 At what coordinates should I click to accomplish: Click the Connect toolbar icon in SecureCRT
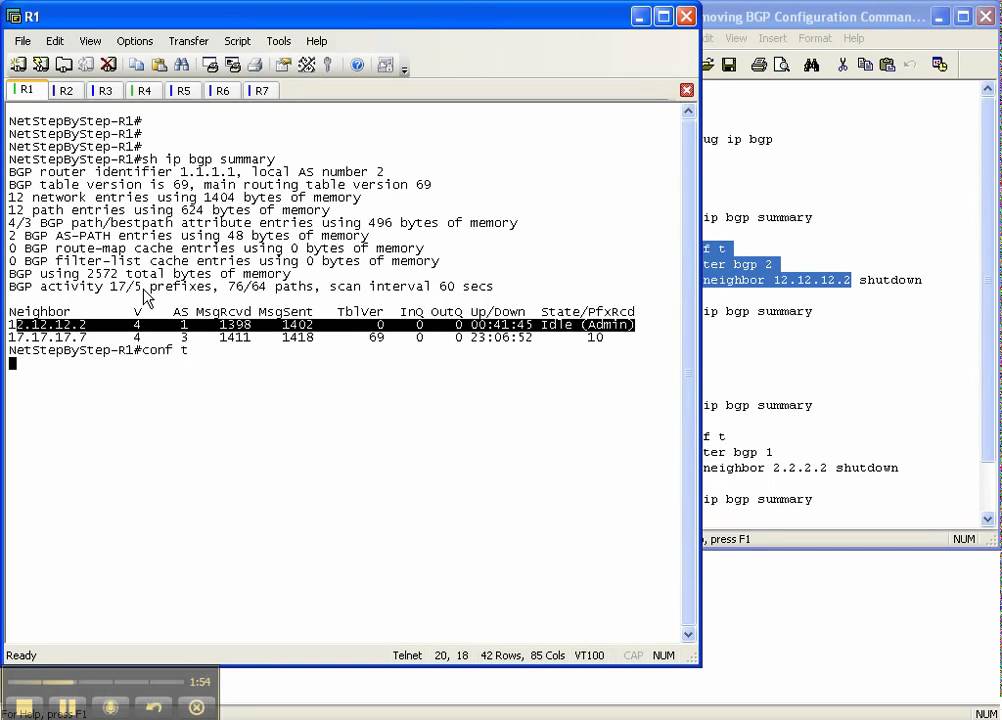point(19,64)
